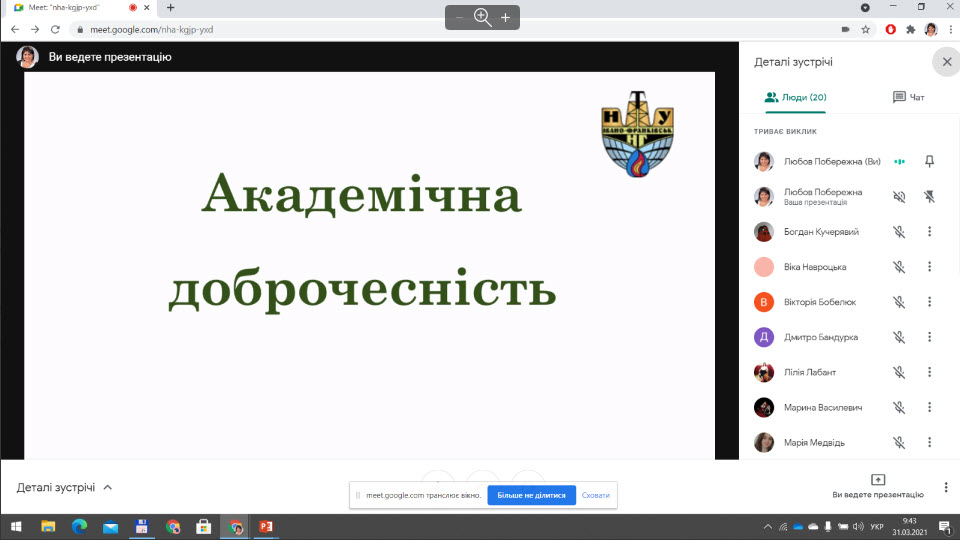Open more options for Марина Василевич

tap(929, 407)
